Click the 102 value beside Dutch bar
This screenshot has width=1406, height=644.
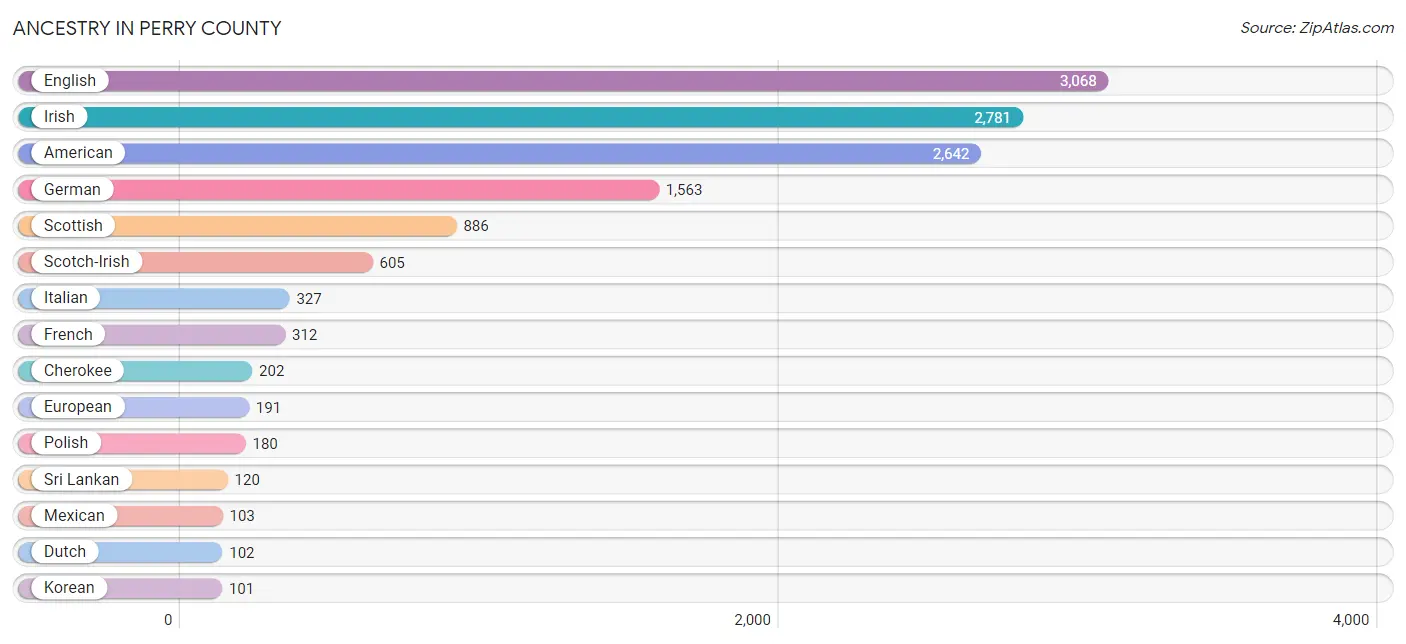coord(241,553)
